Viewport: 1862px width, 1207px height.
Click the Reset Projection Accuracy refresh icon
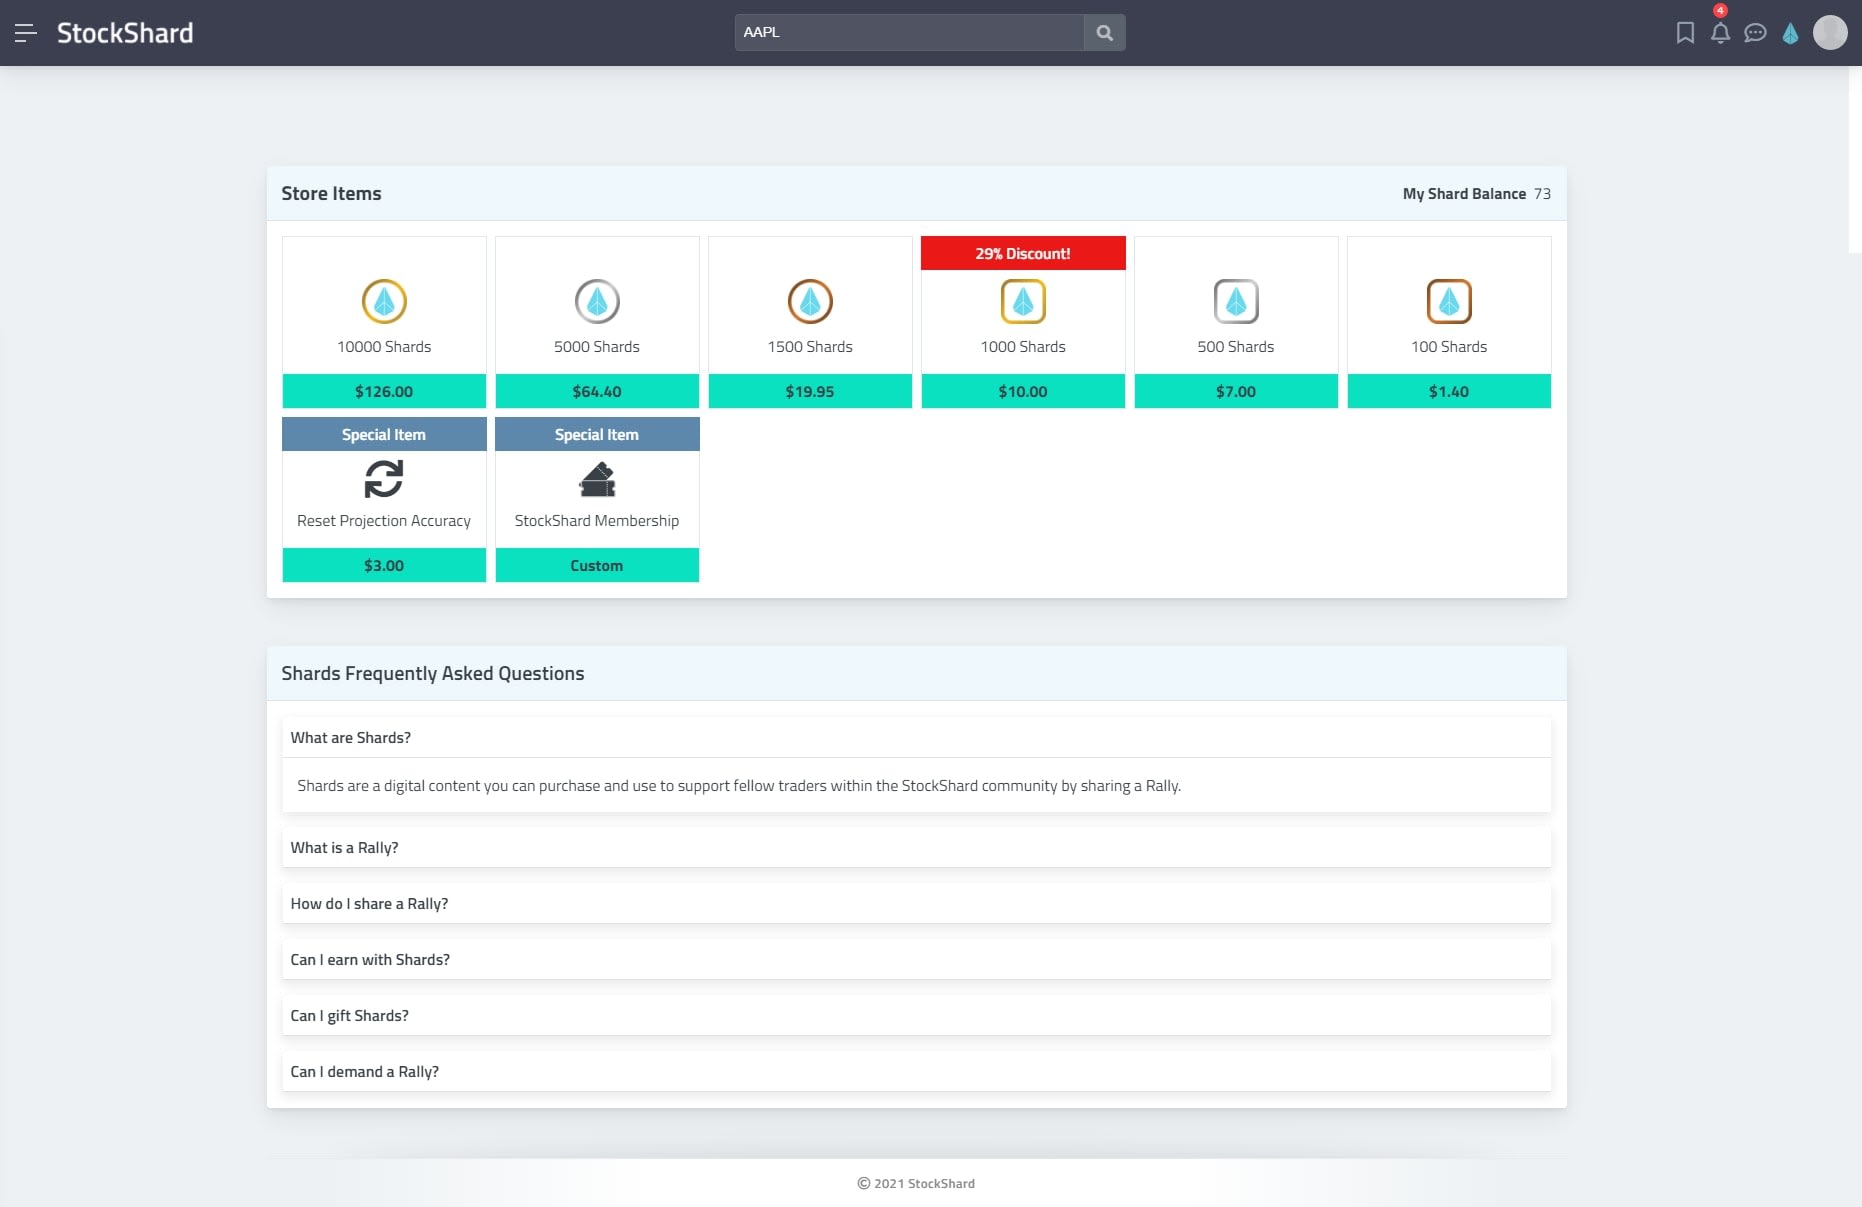tap(384, 479)
